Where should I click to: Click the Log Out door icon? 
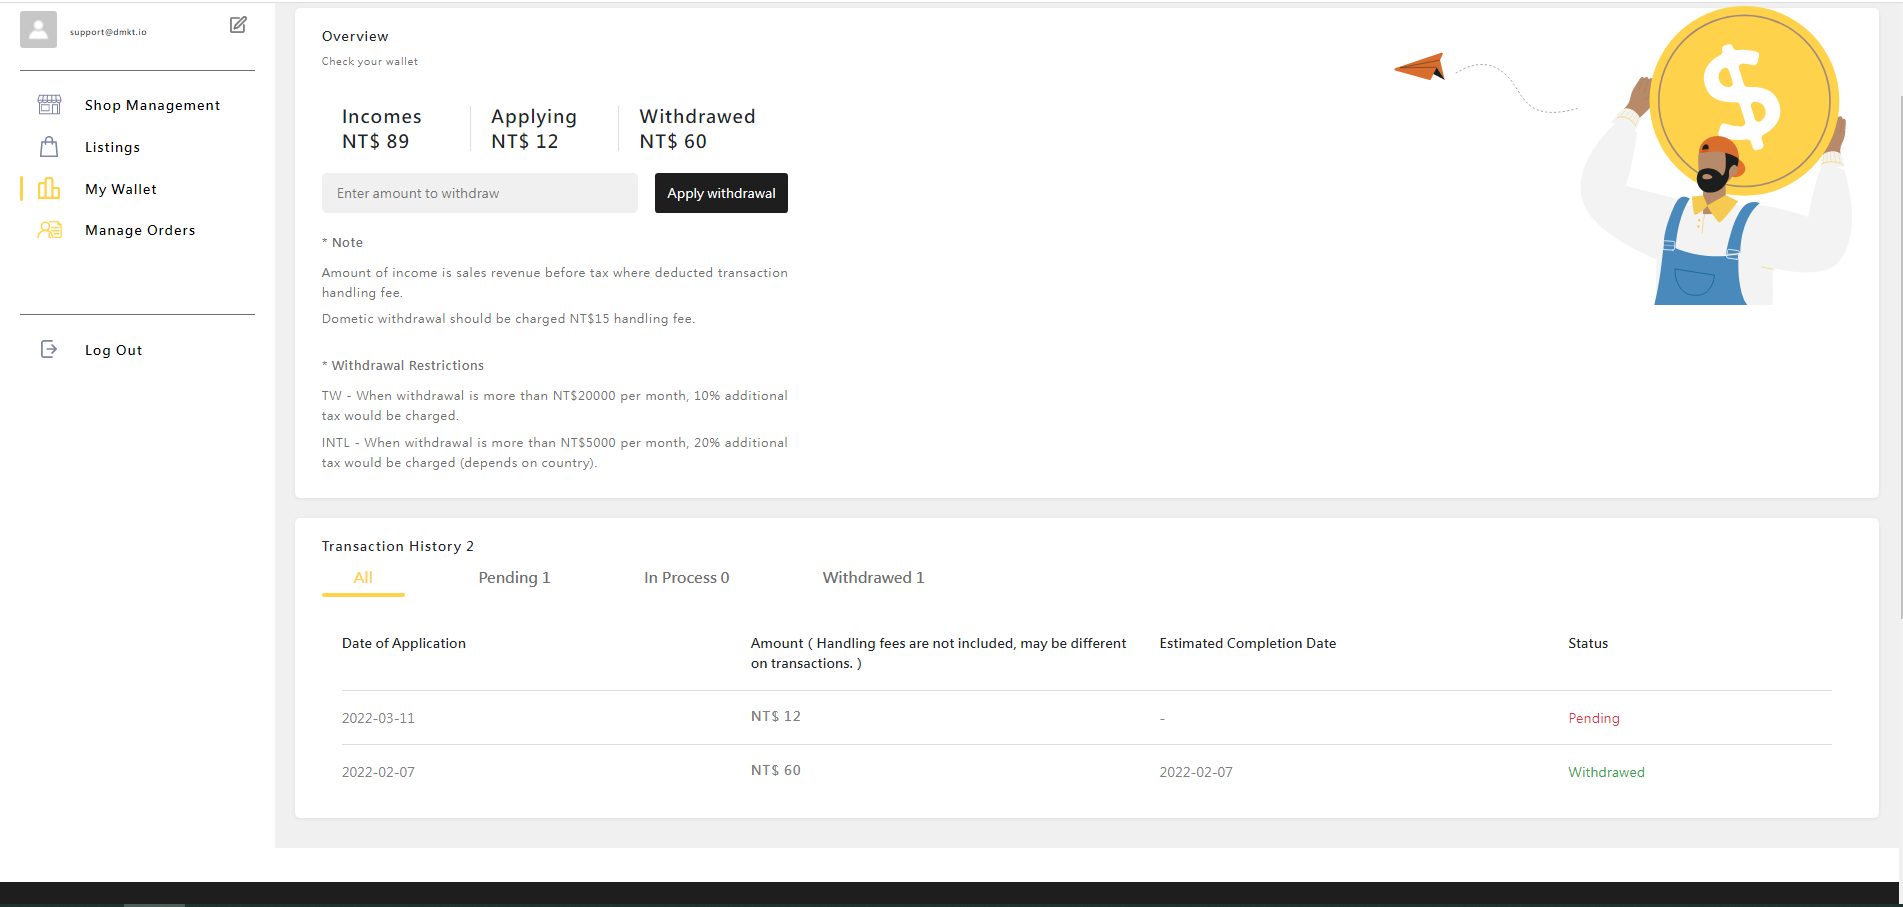pos(49,349)
